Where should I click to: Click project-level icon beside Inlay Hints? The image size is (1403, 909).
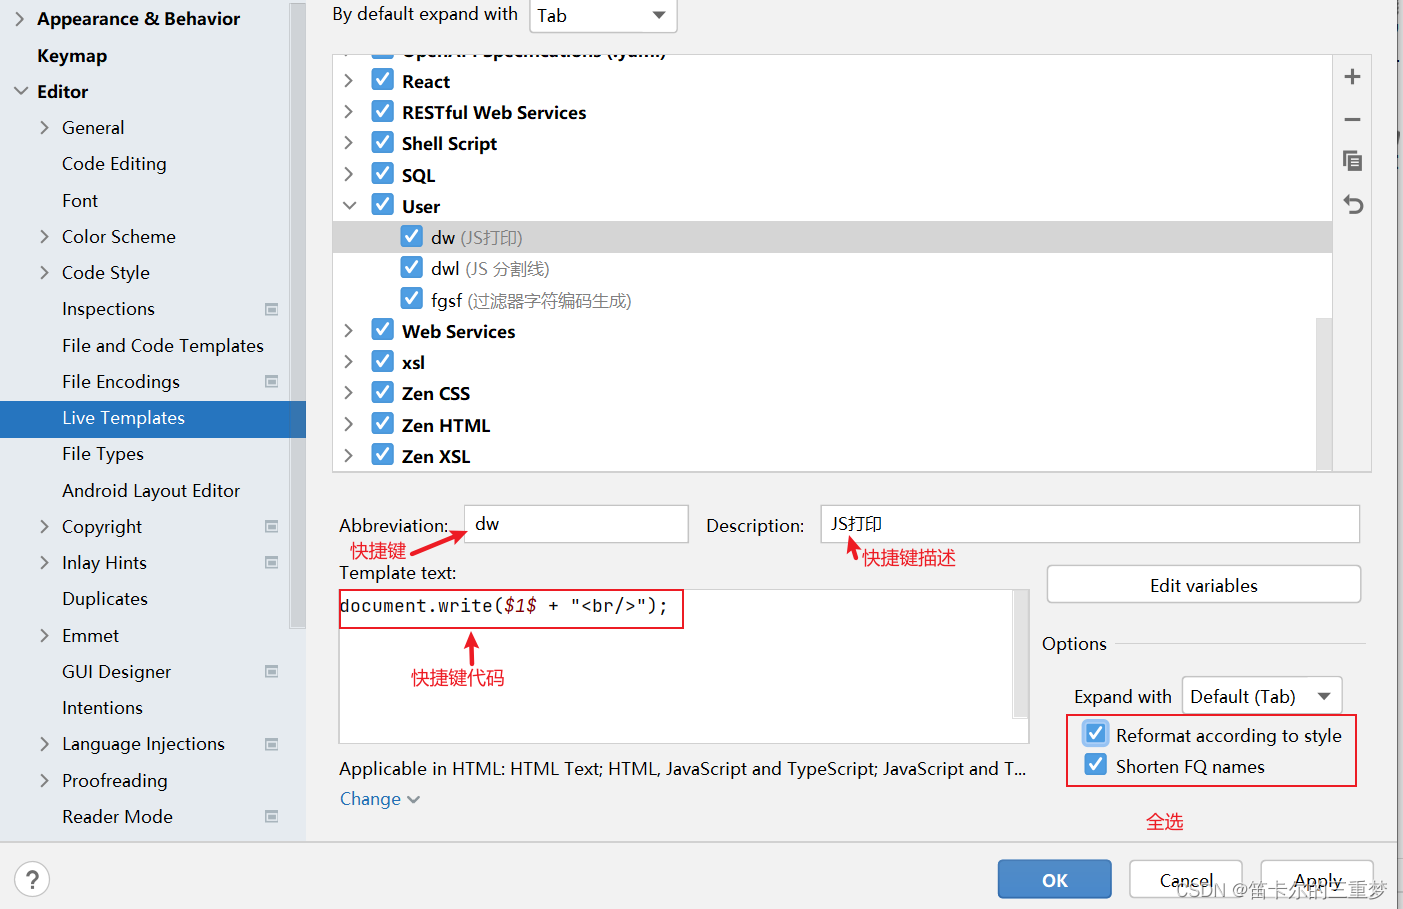(271, 562)
